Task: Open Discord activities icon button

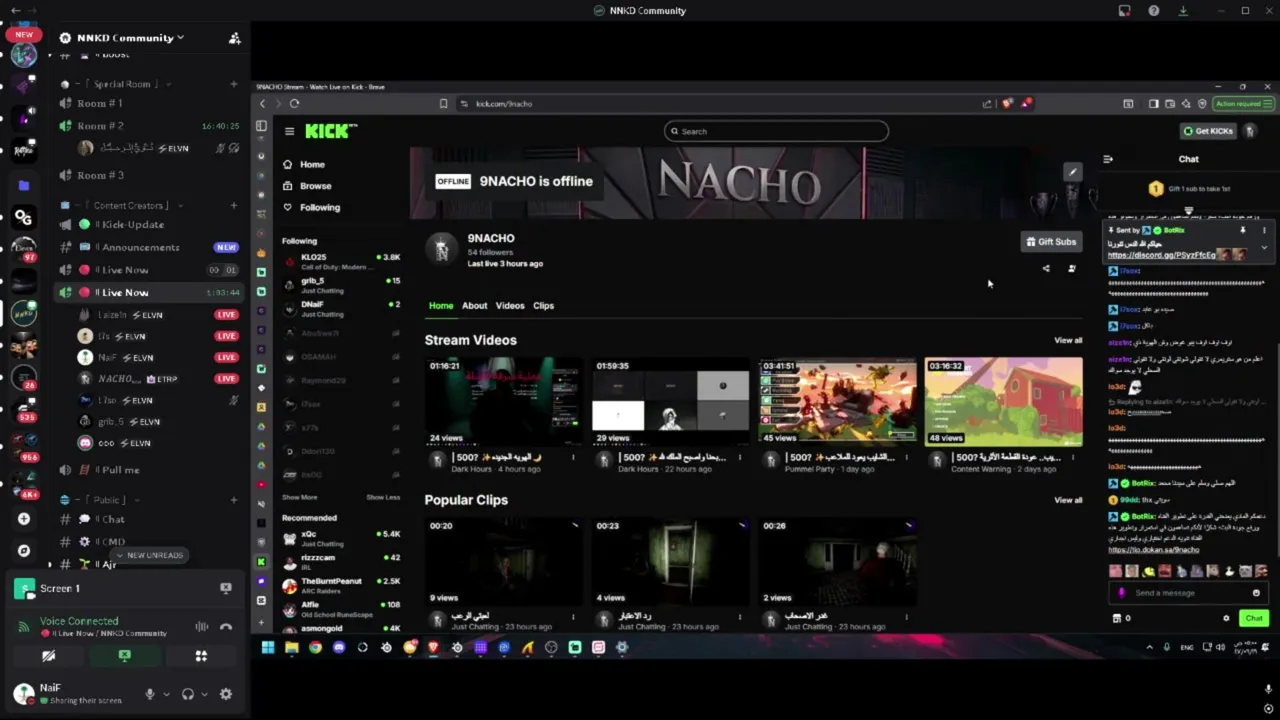Action: (201, 656)
